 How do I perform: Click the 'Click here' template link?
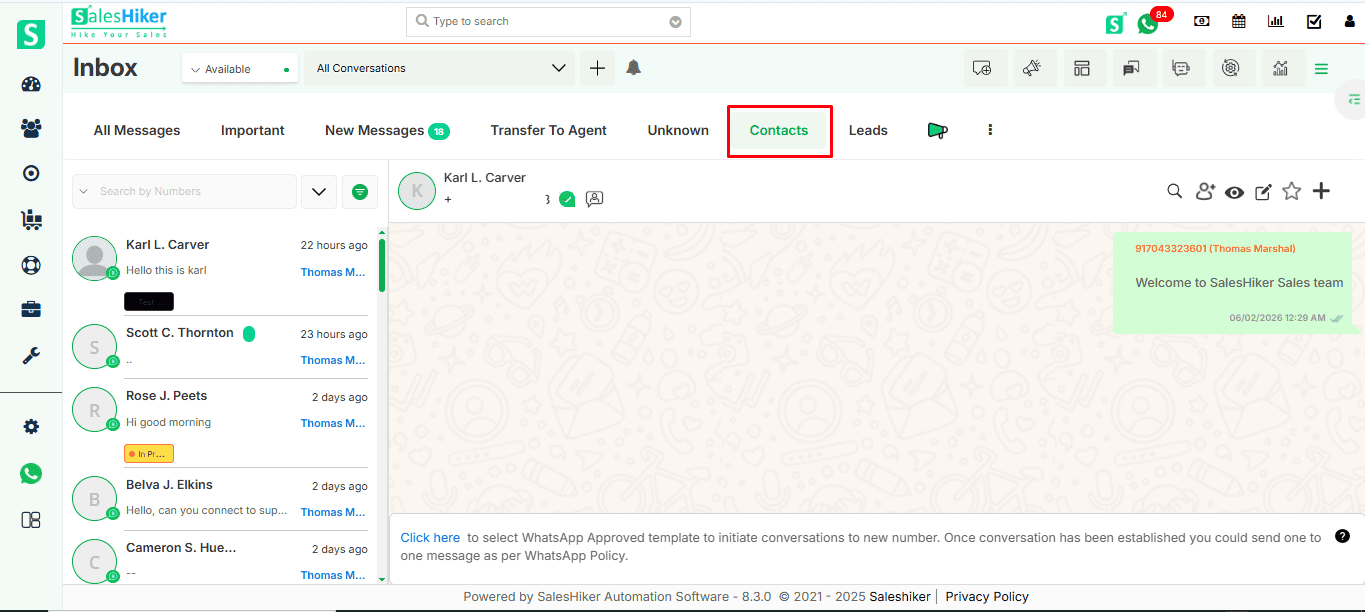[430, 537]
